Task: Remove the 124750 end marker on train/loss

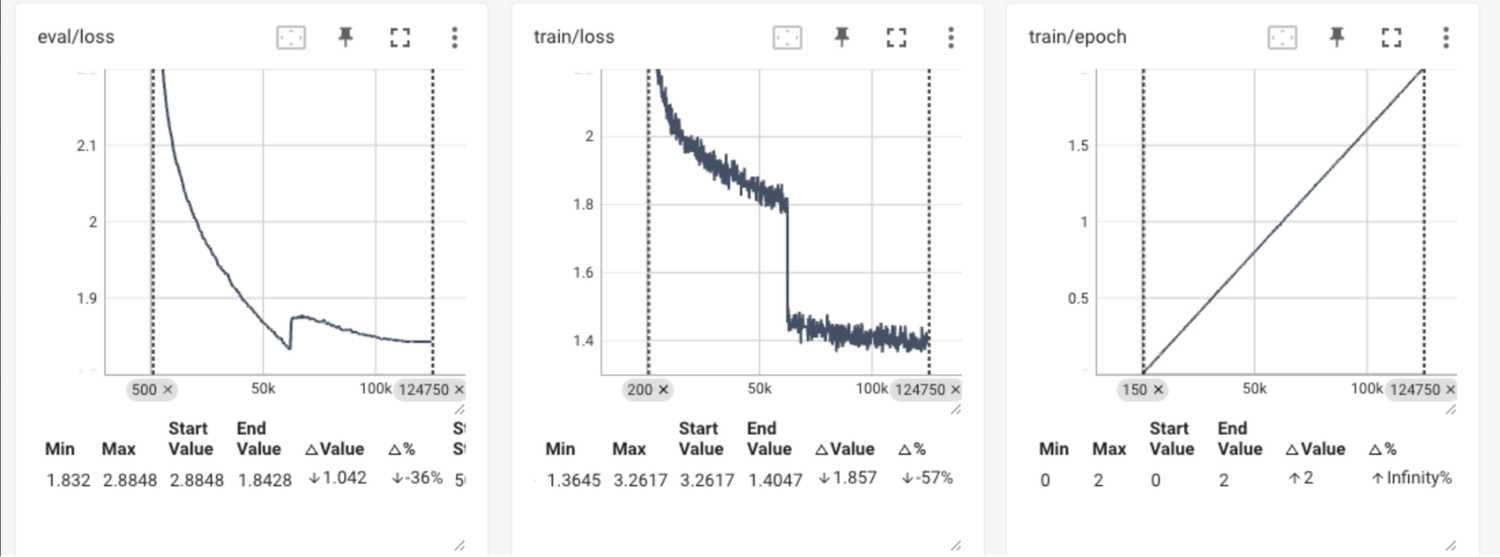Action: click(x=955, y=389)
